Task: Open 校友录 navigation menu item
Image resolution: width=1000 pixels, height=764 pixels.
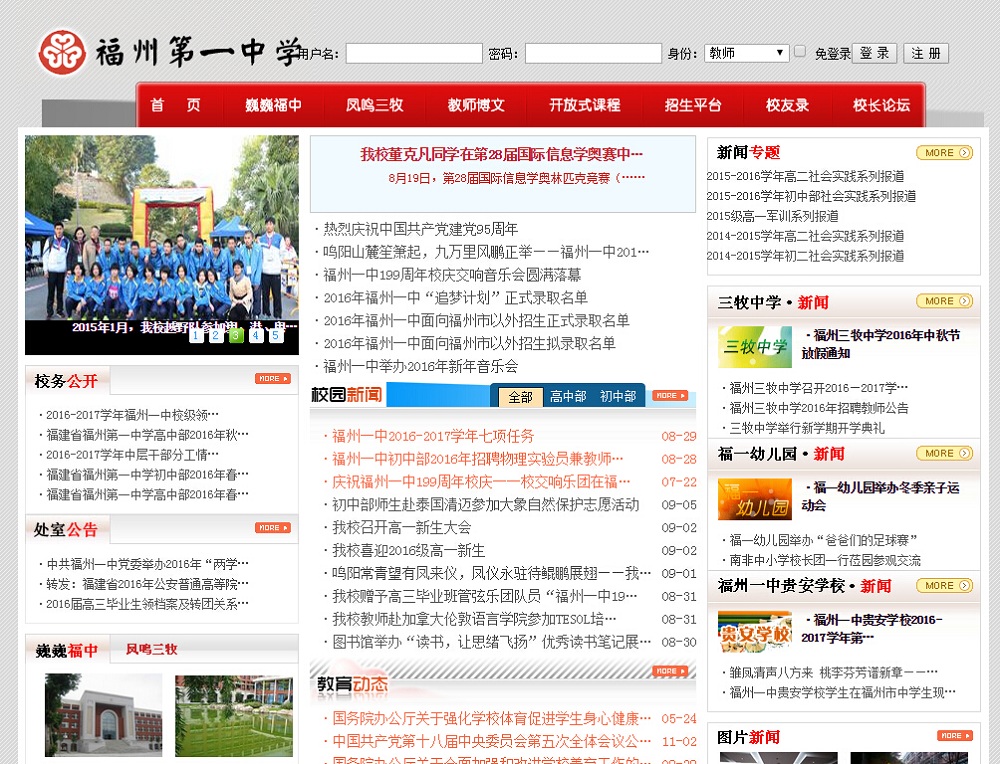Action: 787,105
